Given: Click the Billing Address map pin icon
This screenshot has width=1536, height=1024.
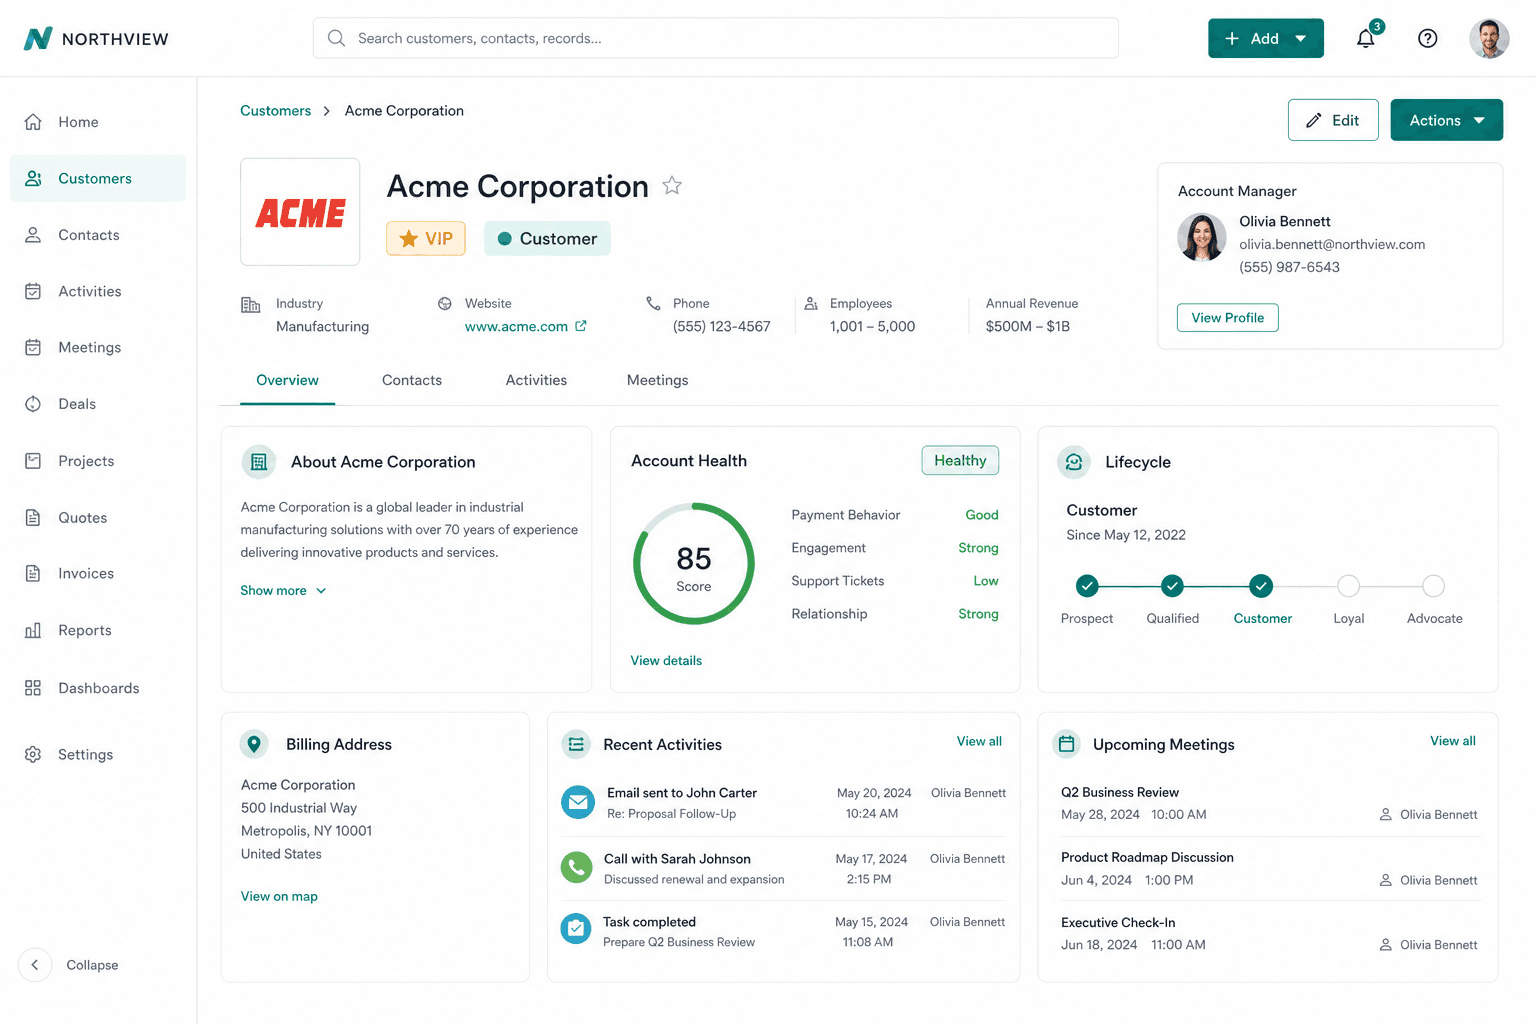Looking at the screenshot, I should pos(254,744).
